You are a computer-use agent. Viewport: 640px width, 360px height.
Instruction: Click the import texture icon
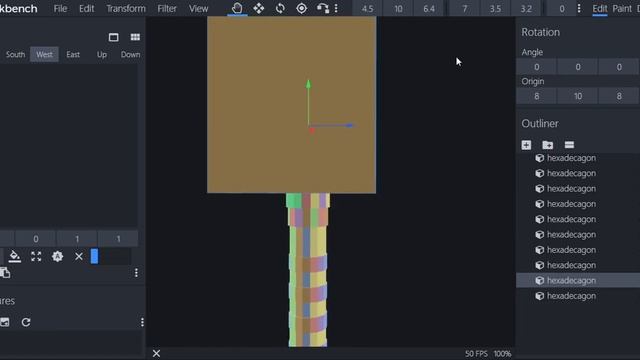coord(5,322)
